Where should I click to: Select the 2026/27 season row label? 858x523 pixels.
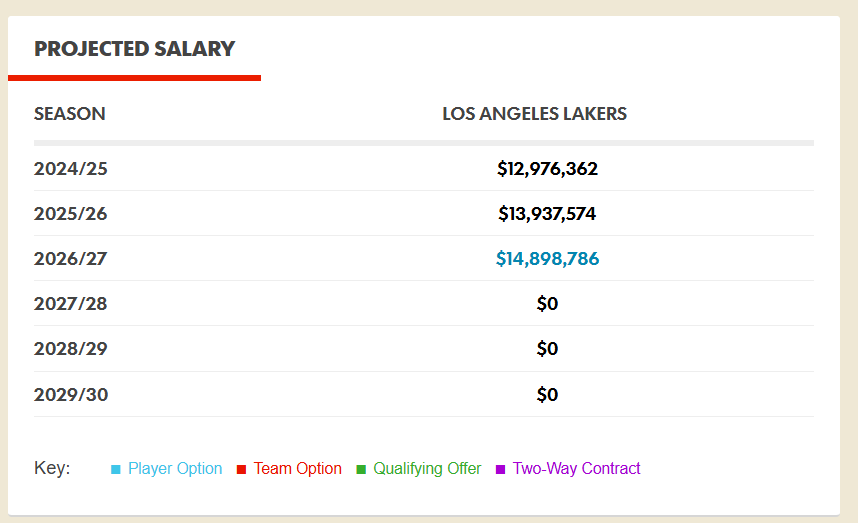(x=71, y=259)
